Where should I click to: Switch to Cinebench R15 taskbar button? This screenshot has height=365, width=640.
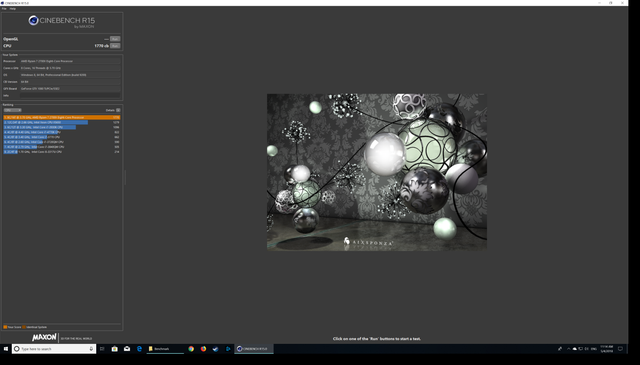tap(253, 349)
